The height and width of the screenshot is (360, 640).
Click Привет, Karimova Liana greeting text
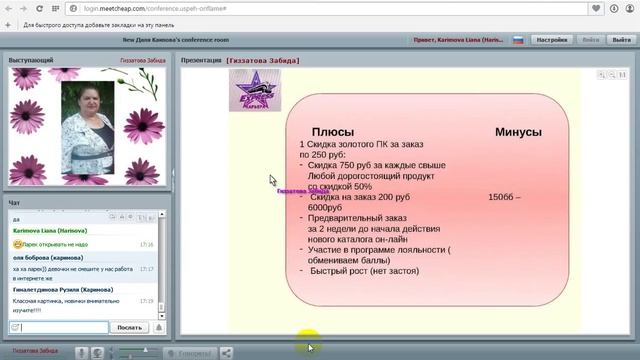click(x=458, y=40)
